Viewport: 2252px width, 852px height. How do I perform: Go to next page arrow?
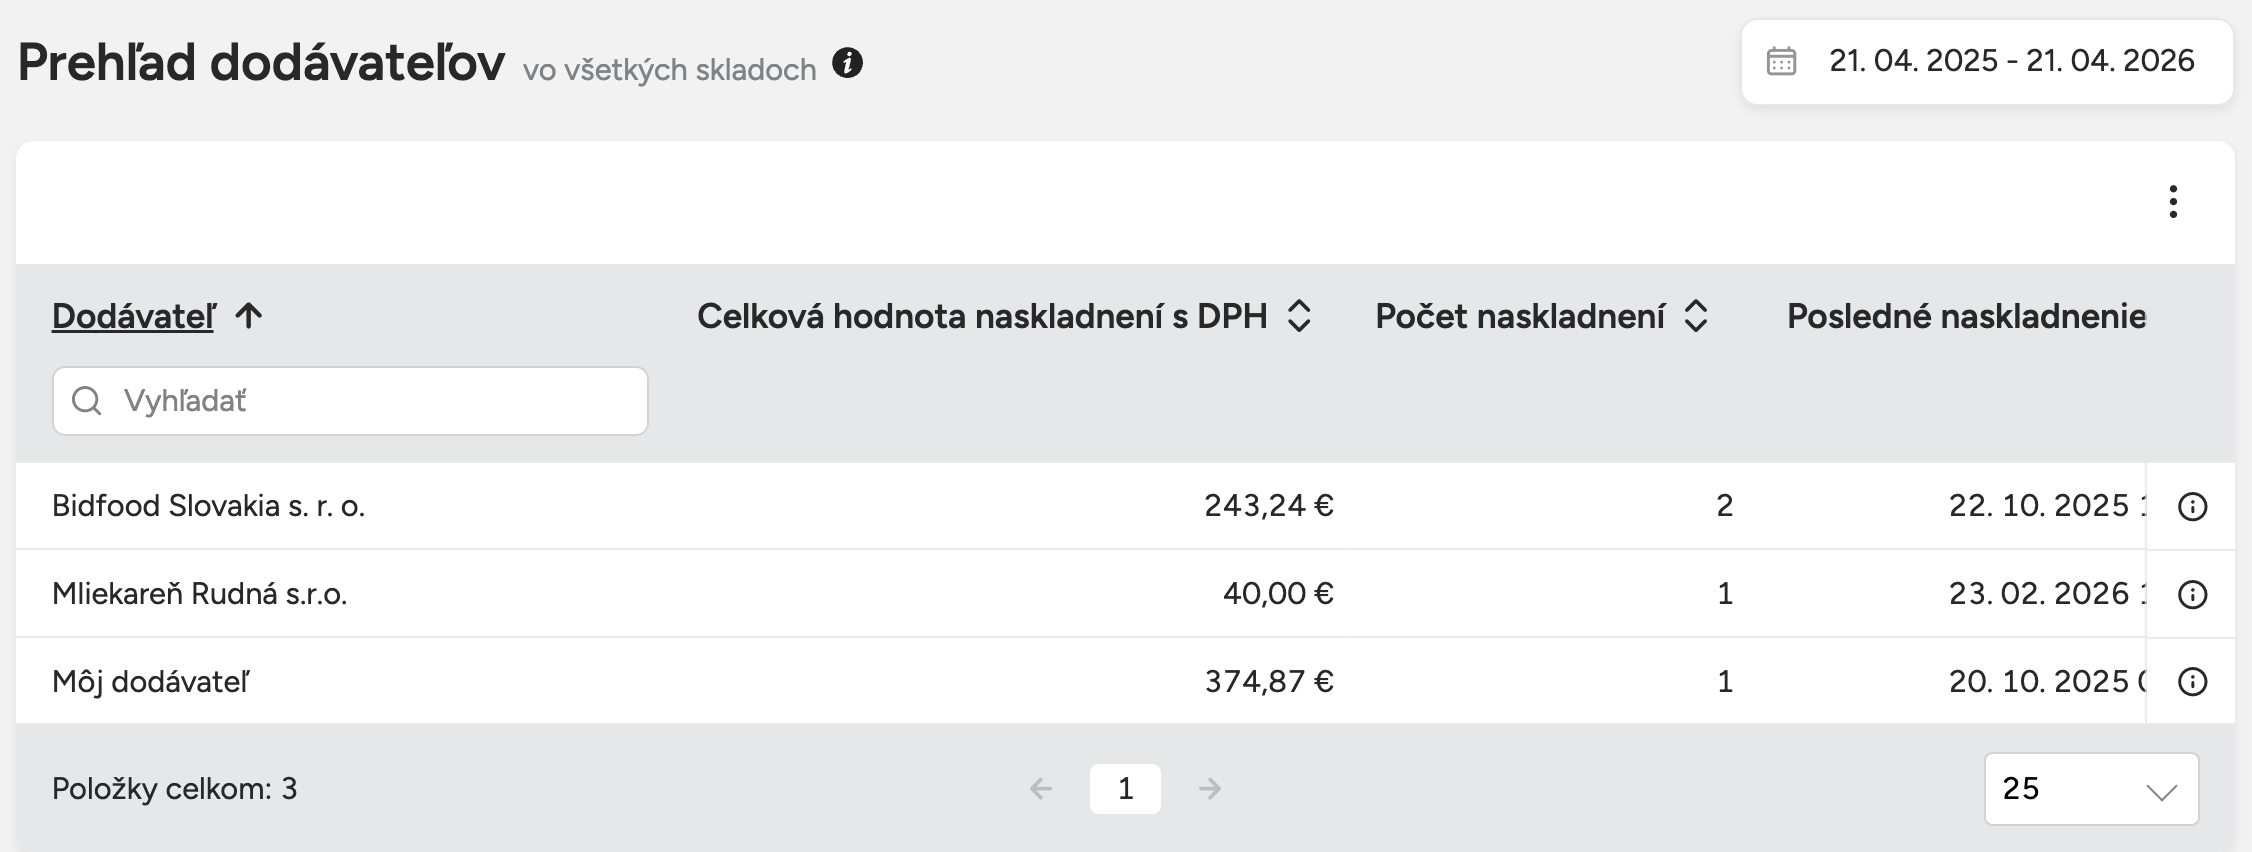click(x=1210, y=789)
